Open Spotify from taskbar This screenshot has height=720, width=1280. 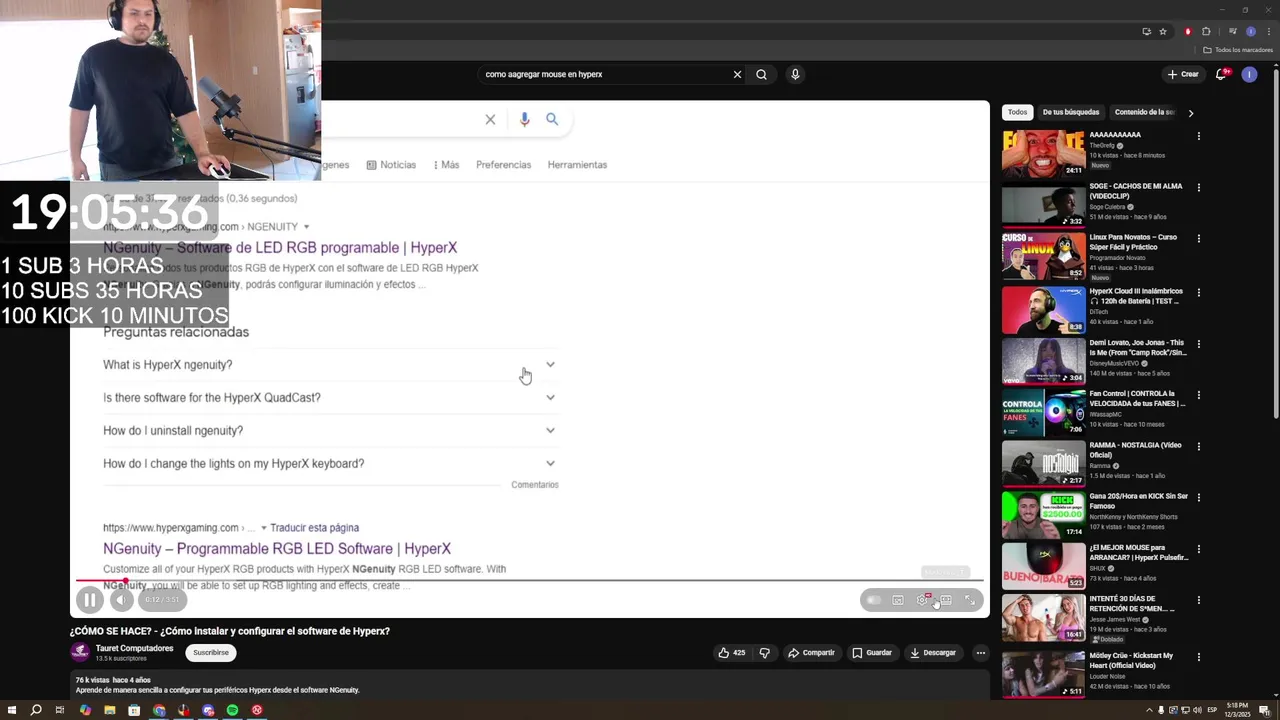232,710
